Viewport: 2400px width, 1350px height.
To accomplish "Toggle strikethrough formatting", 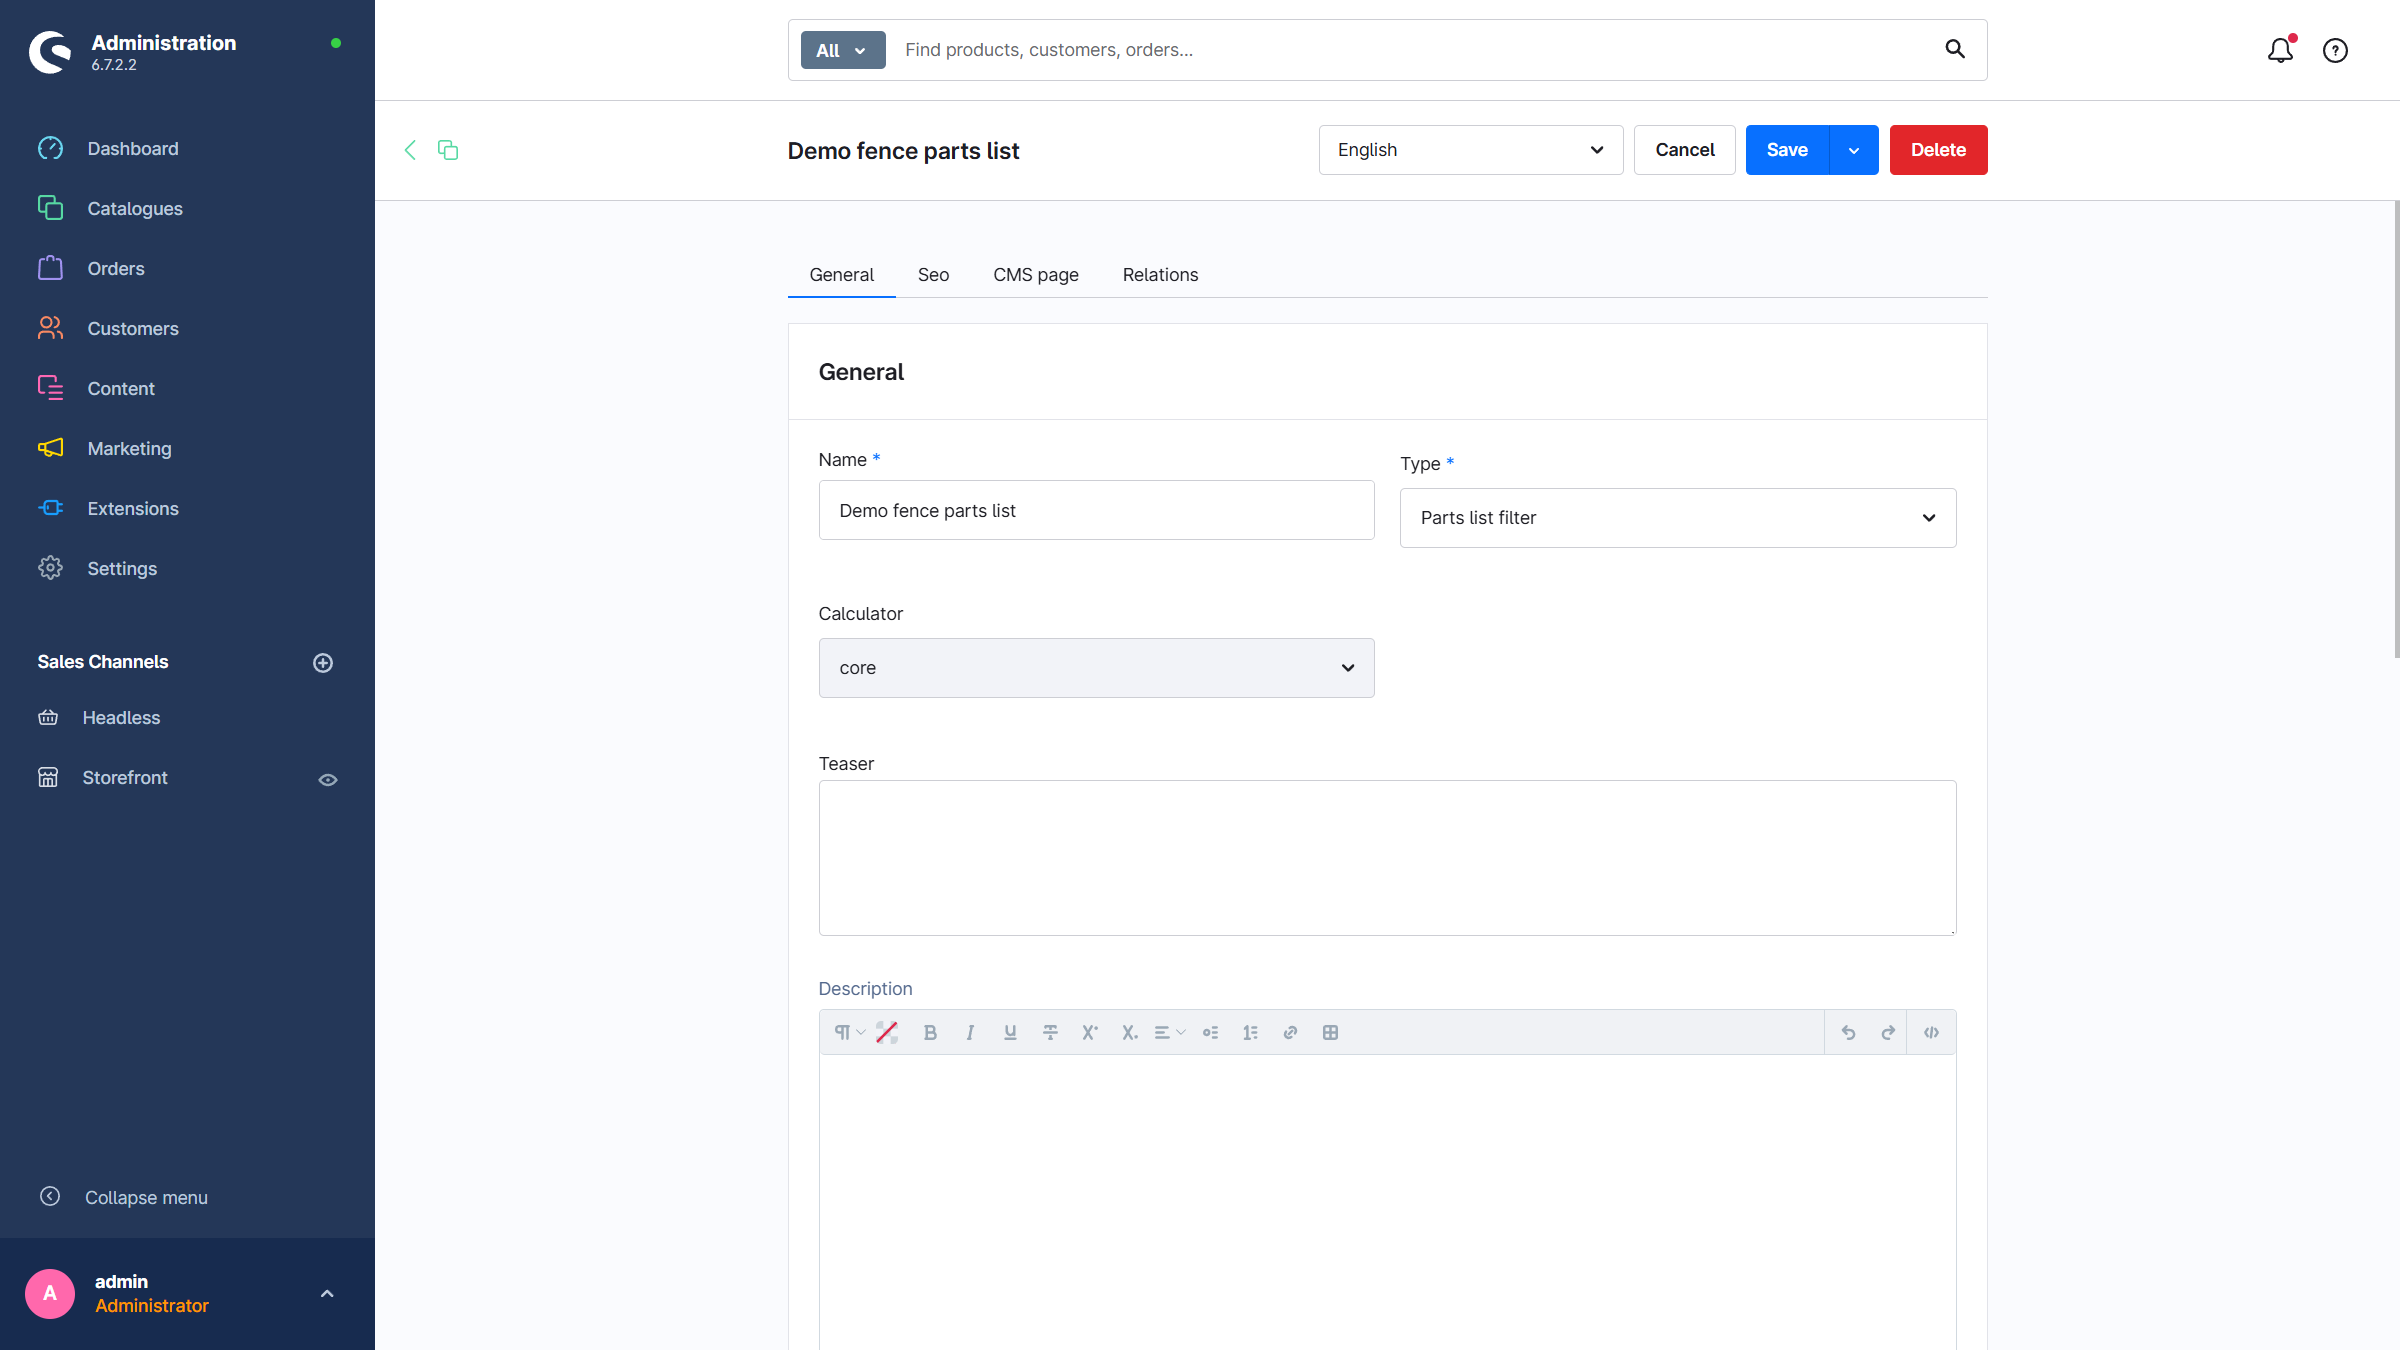I will 1050,1033.
